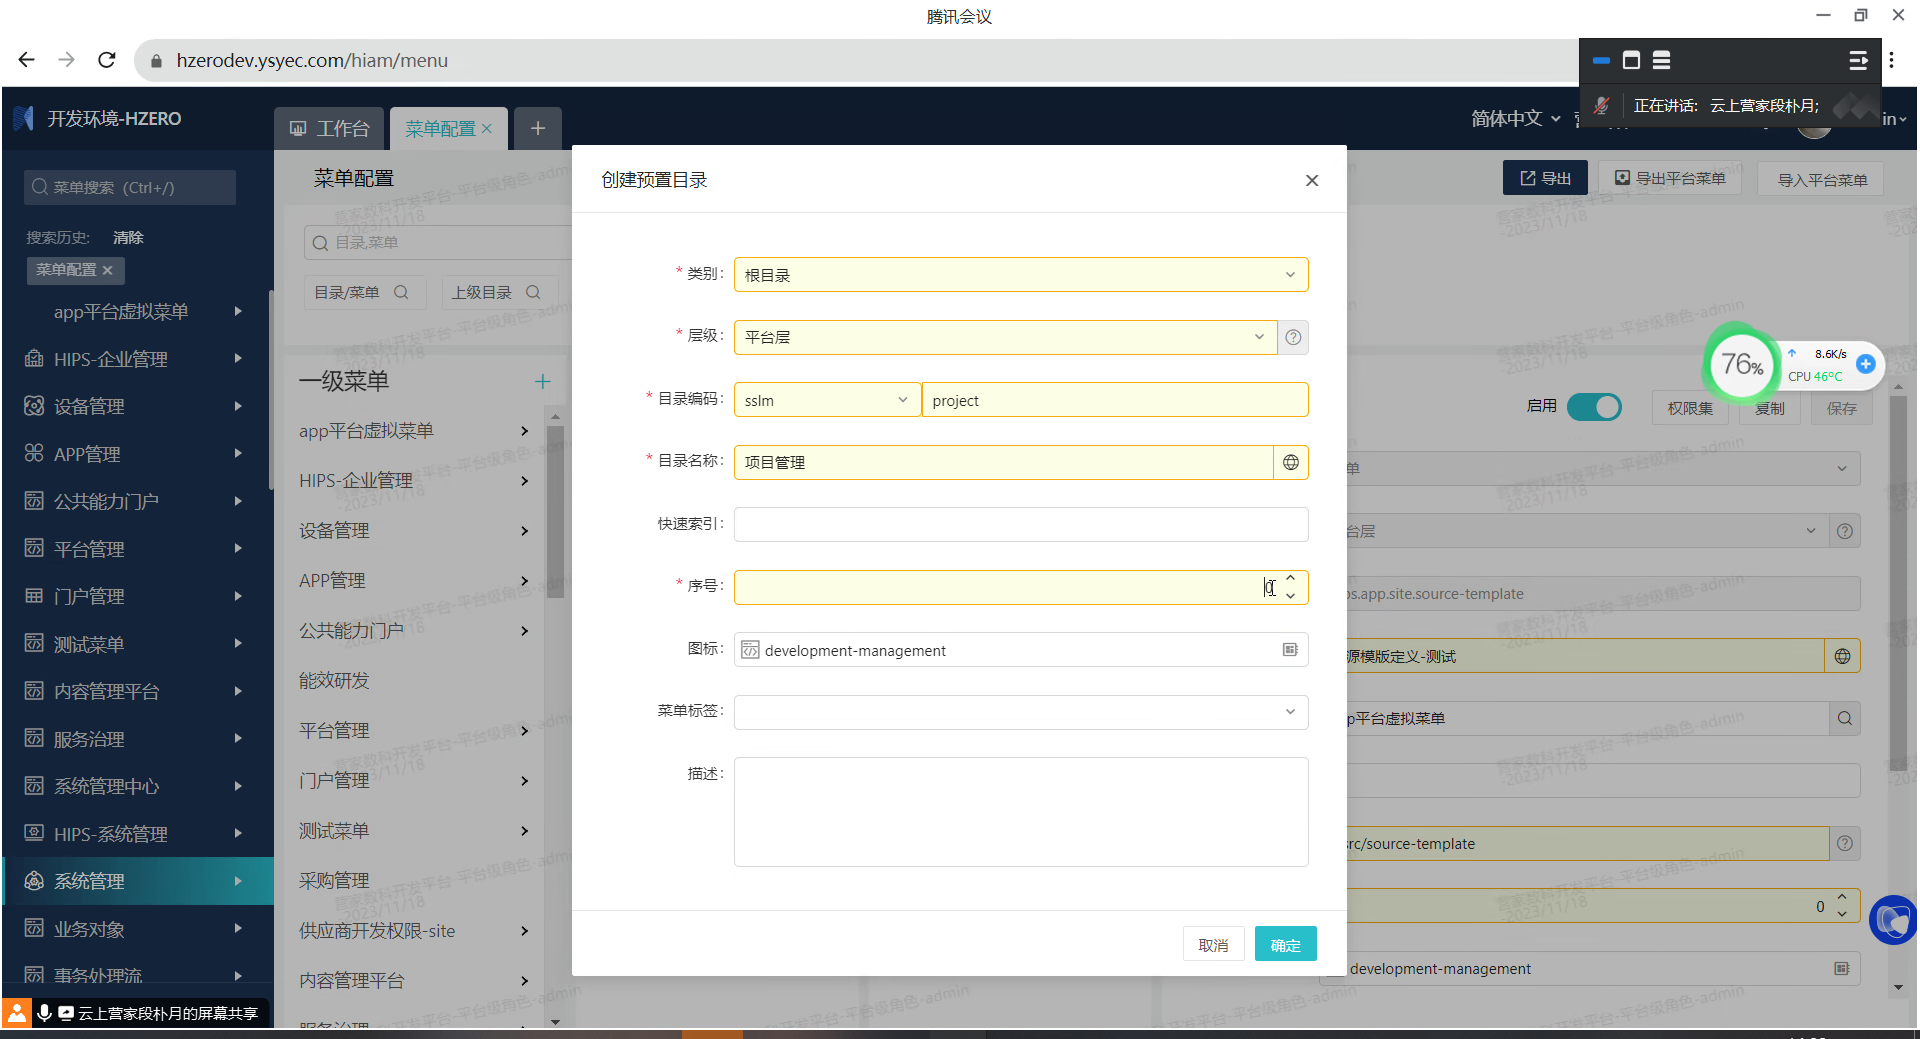
Task: Expand HIPS-企业管理 in the sidebar
Action: click(x=238, y=358)
